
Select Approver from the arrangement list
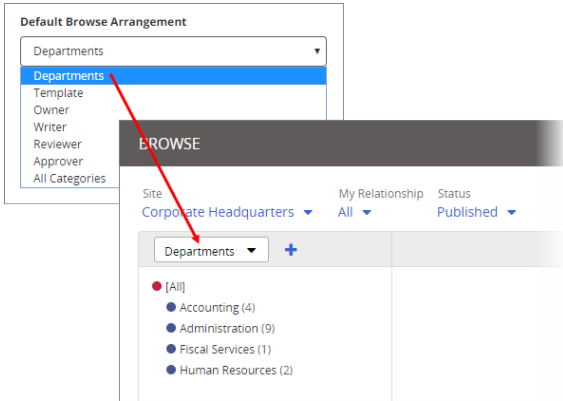tap(58, 162)
